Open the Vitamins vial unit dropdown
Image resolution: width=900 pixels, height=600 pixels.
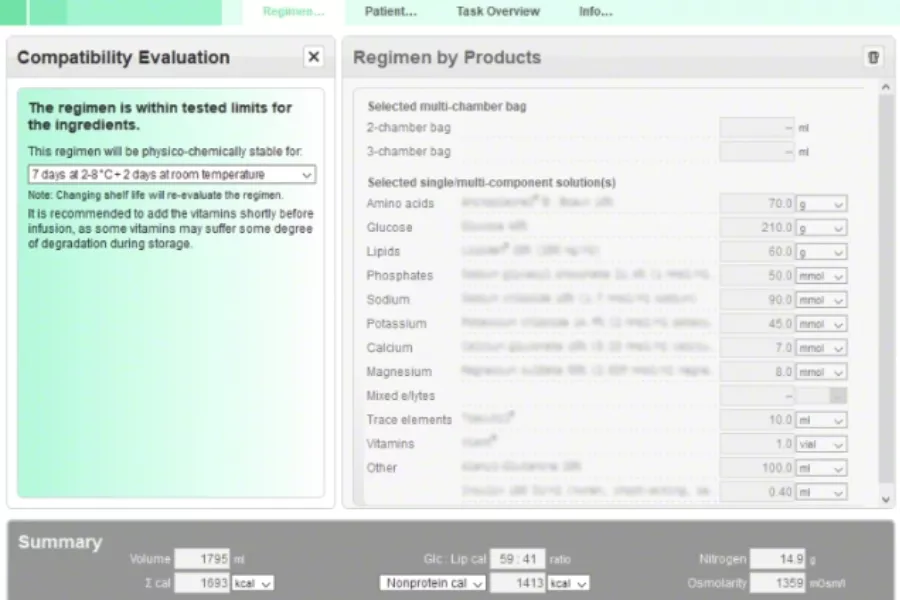tap(820, 444)
